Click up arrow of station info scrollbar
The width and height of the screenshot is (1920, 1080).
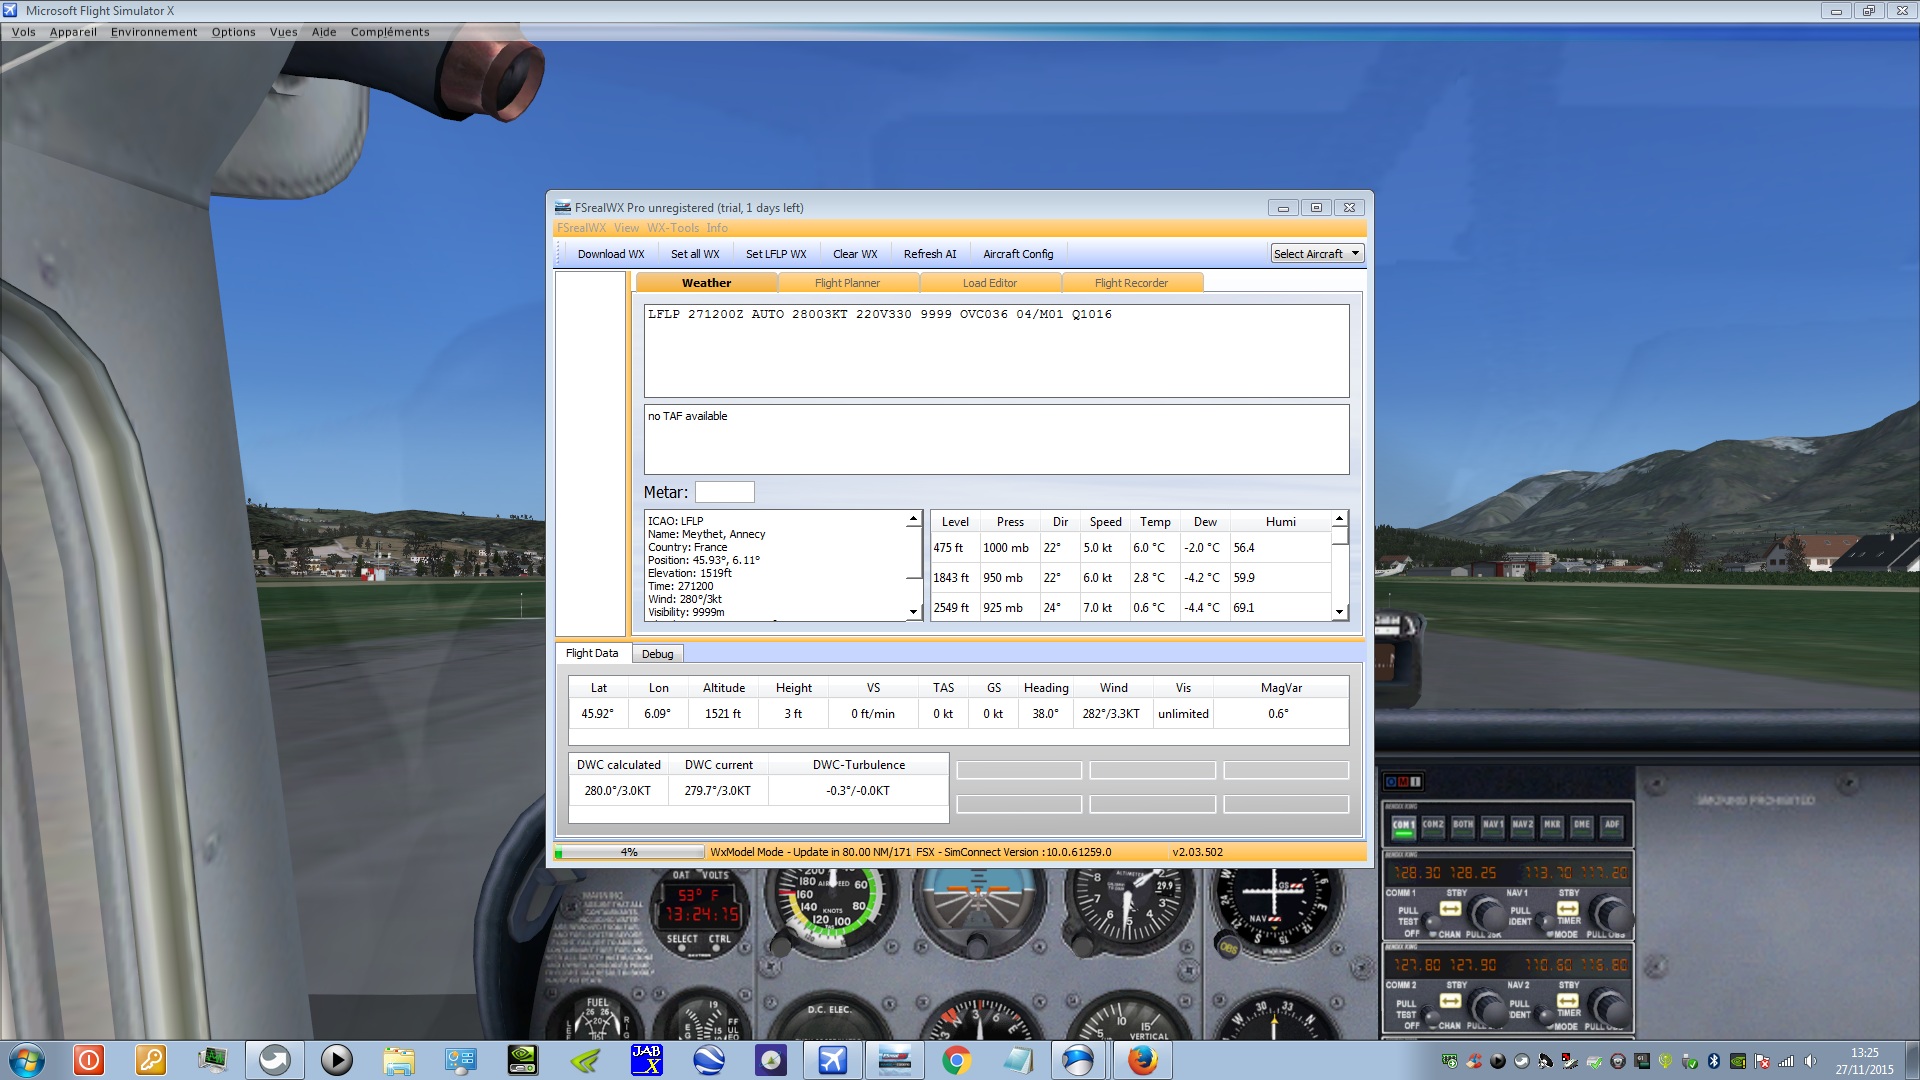[913, 519]
